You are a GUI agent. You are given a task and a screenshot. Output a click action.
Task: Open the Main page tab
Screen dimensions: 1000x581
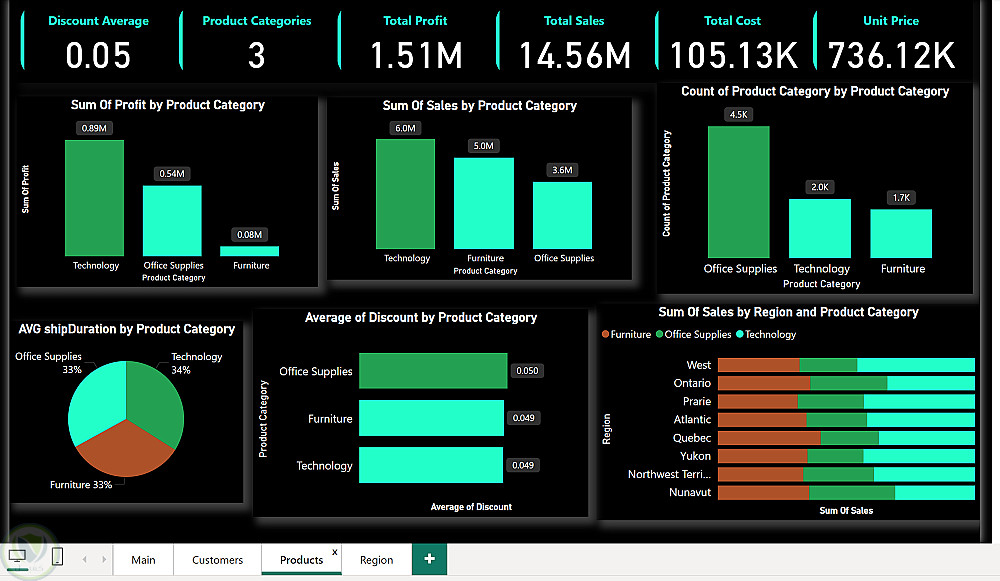click(143, 559)
